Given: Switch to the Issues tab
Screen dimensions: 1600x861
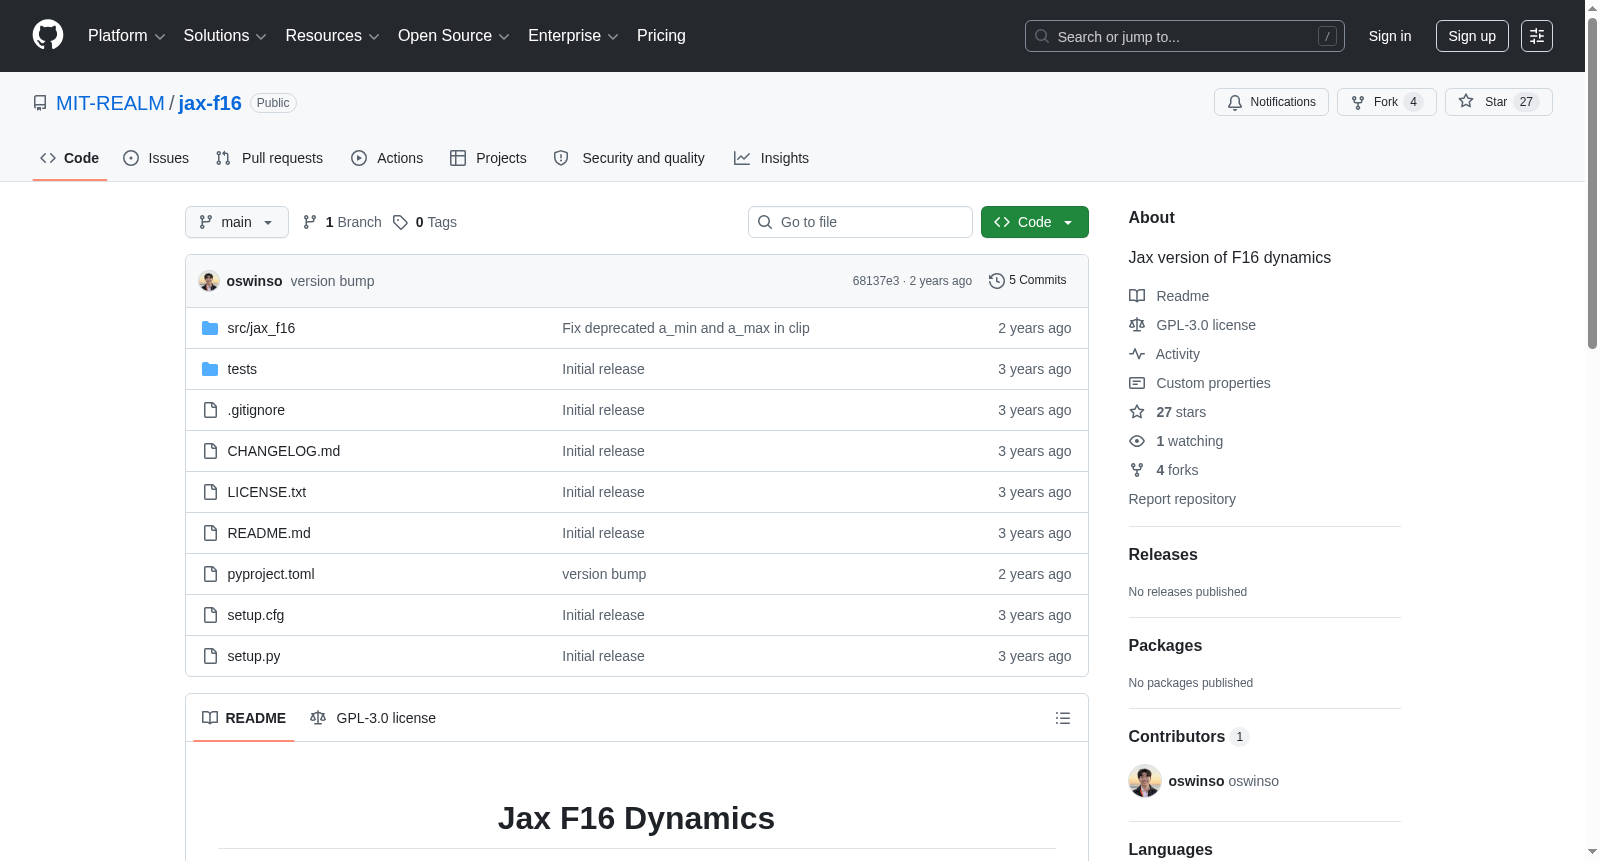Looking at the screenshot, I should (x=156, y=158).
